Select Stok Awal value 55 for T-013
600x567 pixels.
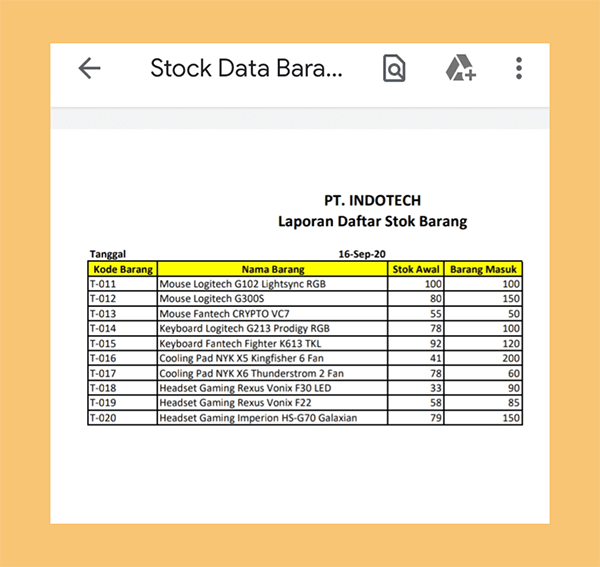coord(416,314)
